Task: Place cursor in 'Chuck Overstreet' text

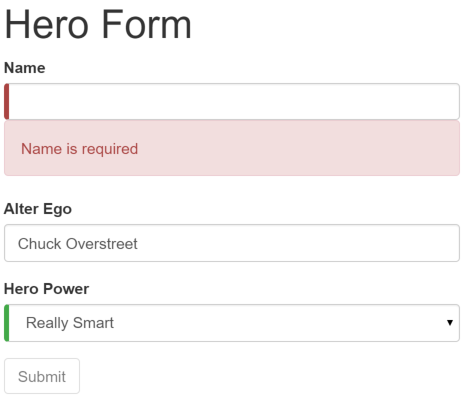Action: coord(77,244)
